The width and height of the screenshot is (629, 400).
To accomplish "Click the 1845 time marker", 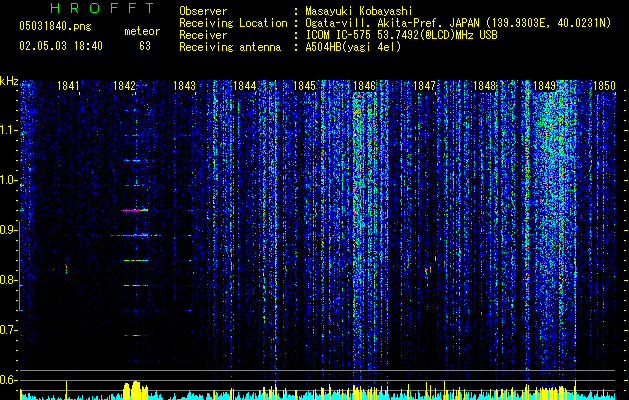I will [x=304, y=85].
